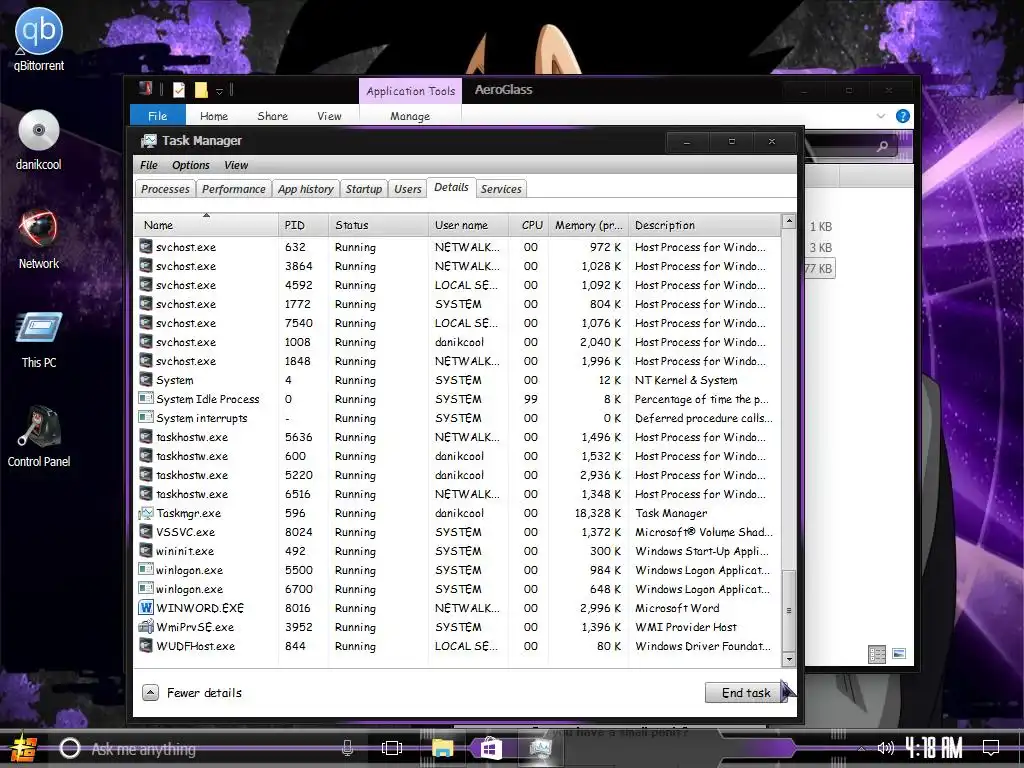Collapse view with Fewer details
Image resolution: width=1024 pixels, height=768 pixels.
coord(192,693)
